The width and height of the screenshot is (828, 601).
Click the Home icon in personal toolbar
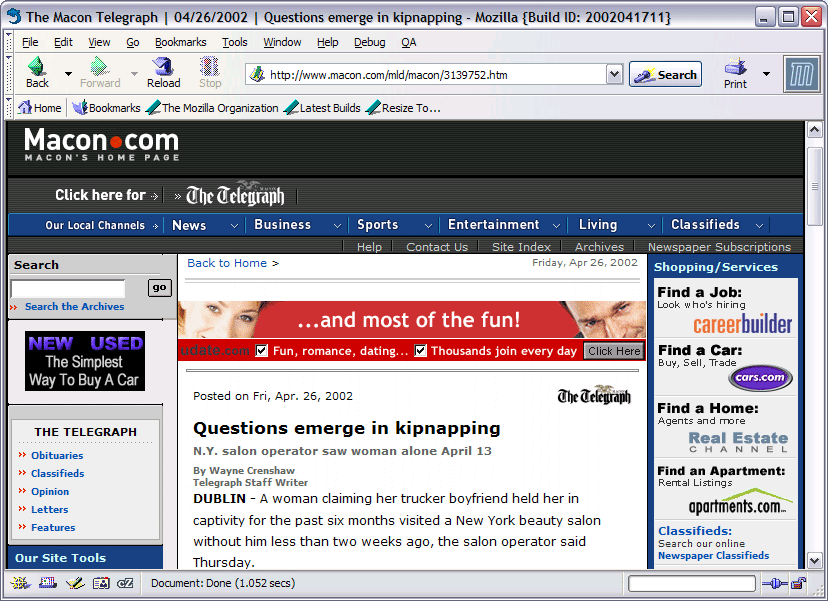25,108
